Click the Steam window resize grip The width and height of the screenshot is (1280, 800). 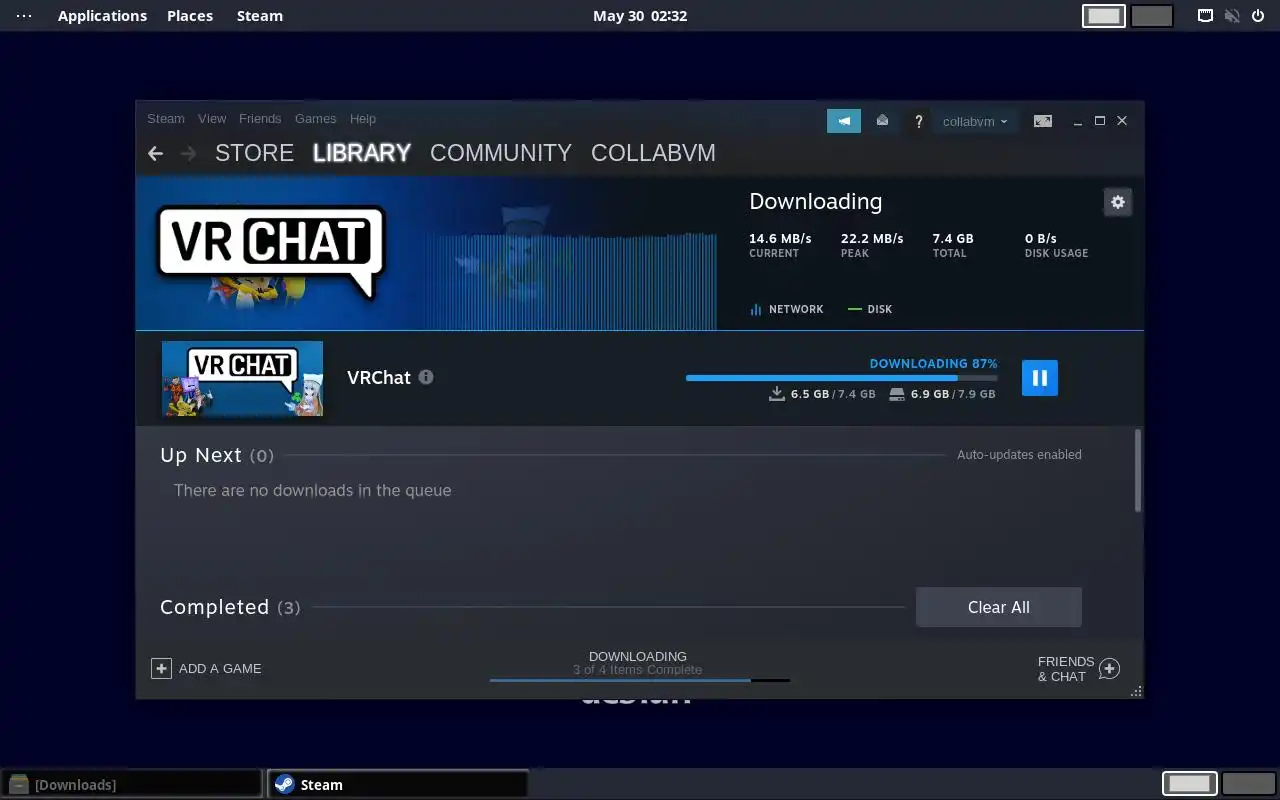(1136, 691)
